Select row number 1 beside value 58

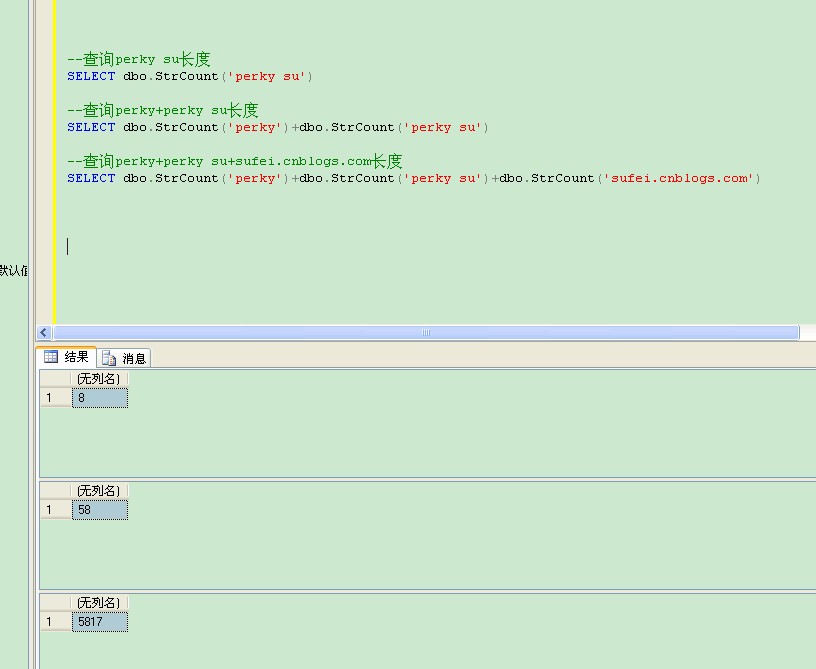pos(56,510)
